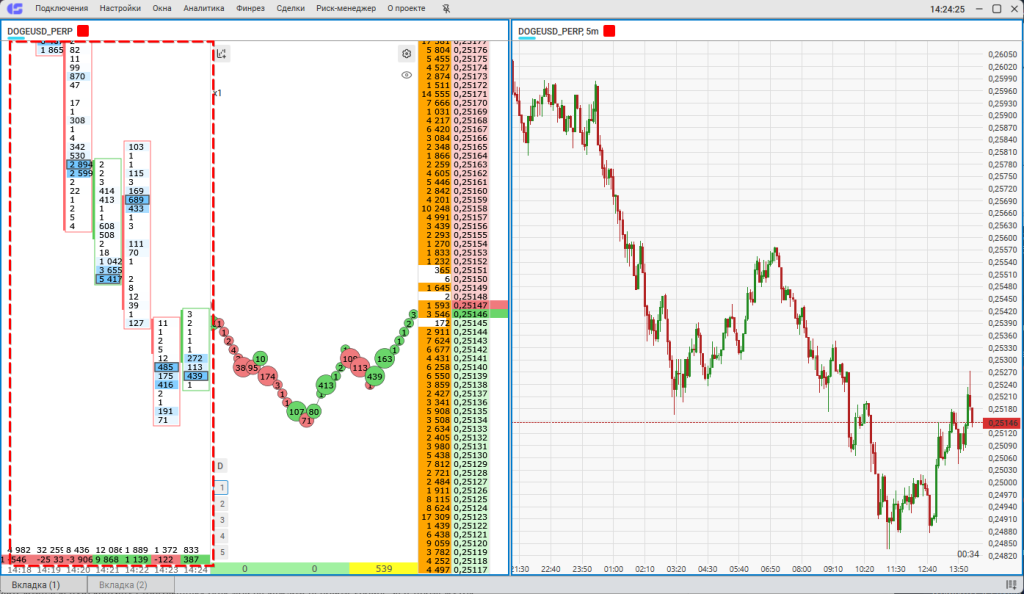Expand the Сделки menu
Image resolution: width=1024 pixels, height=594 pixels.
click(x=290, y=9)
